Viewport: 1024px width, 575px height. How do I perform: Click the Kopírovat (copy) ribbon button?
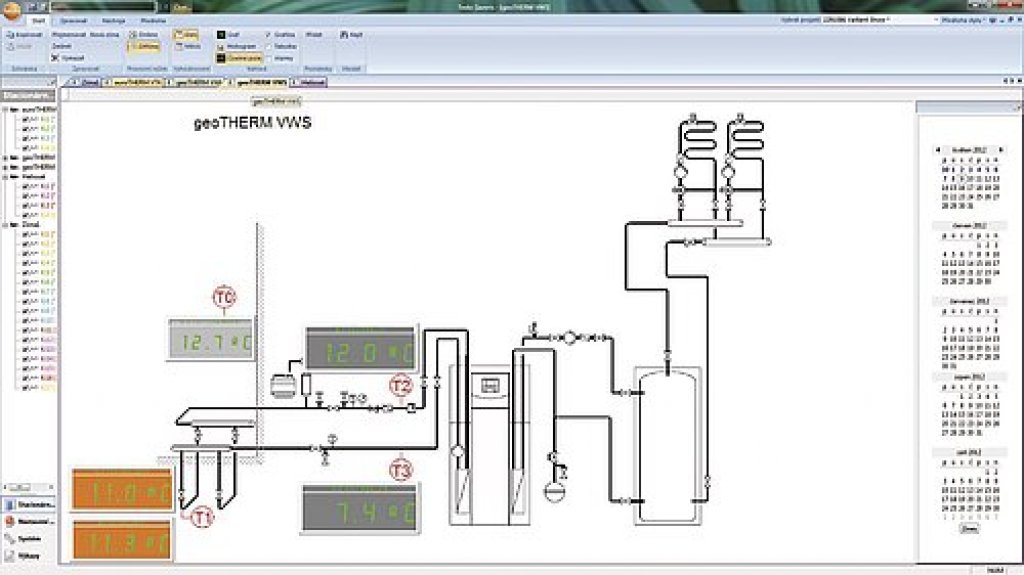click(x=25, y=35)
